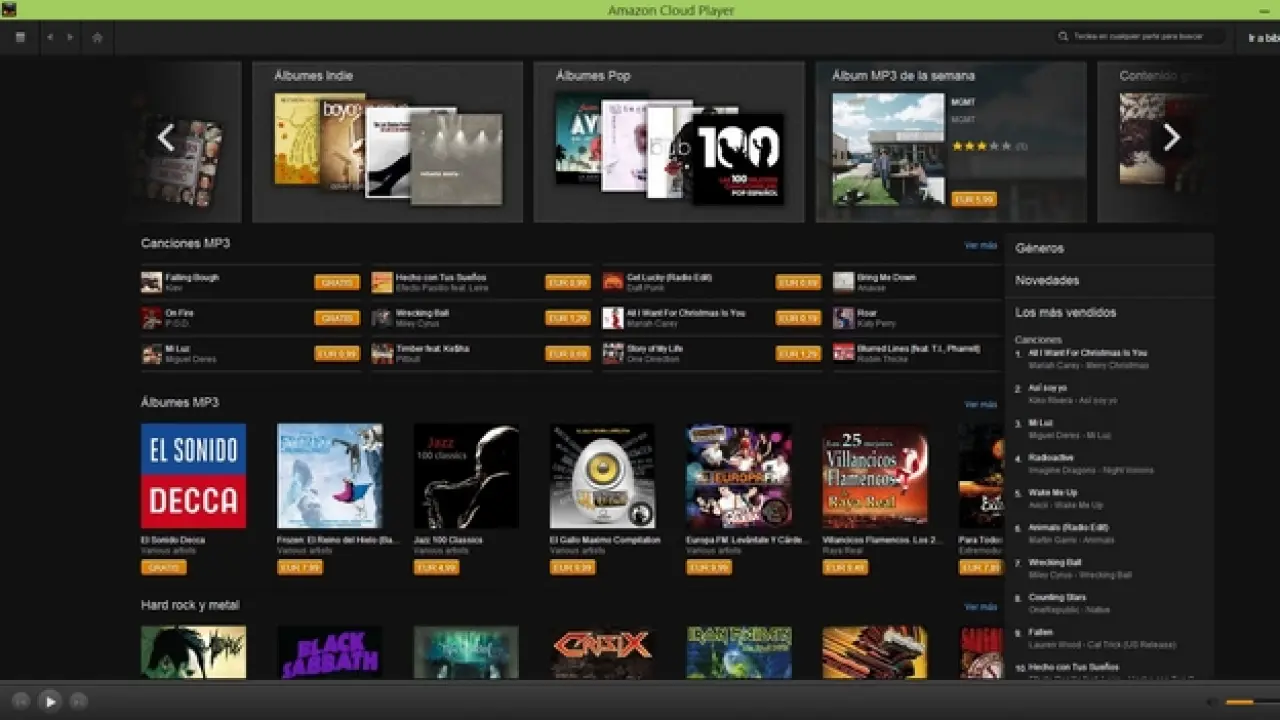Expand the Novedades section in the sidebar

(1047, 281)
